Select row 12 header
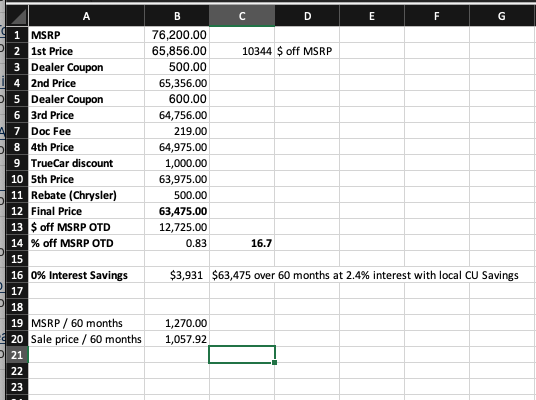Screen dimensions: 536x400 tap(17, 211)
